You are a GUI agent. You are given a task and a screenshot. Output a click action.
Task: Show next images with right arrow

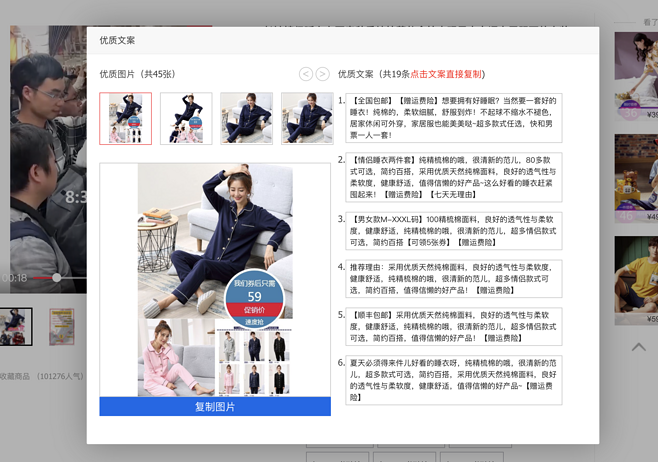322,74
